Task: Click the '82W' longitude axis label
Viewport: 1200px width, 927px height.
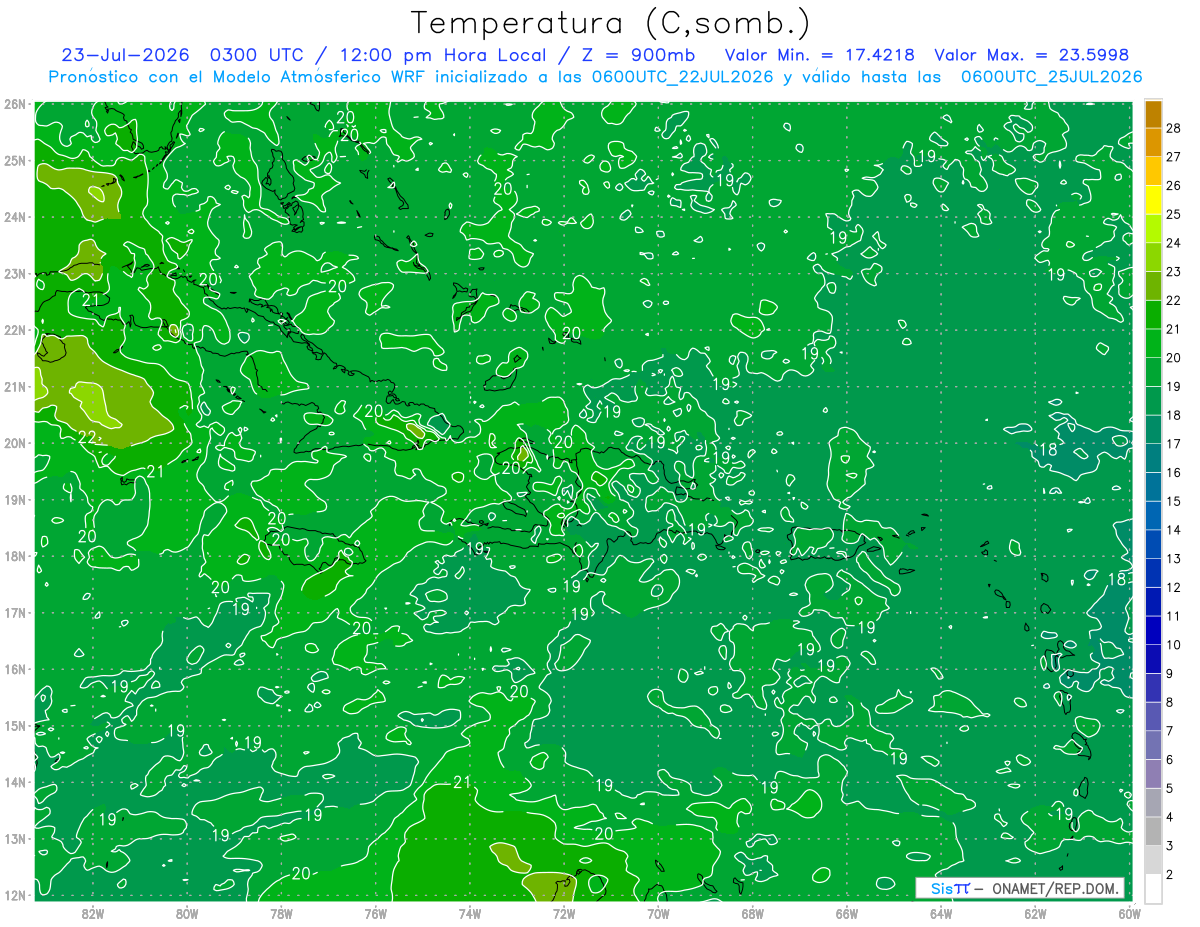Action: coord(93,912)
